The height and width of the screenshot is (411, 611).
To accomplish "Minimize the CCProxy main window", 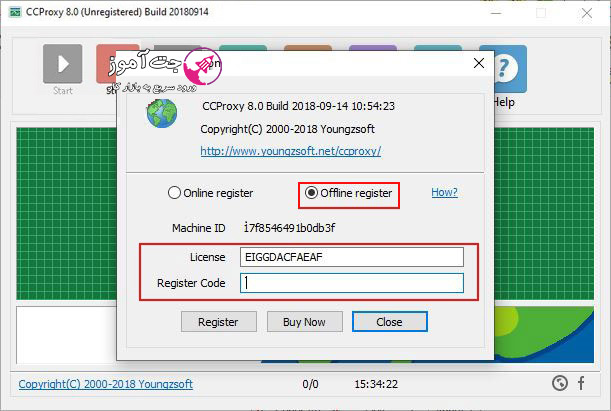I will [x=496, y=13].
